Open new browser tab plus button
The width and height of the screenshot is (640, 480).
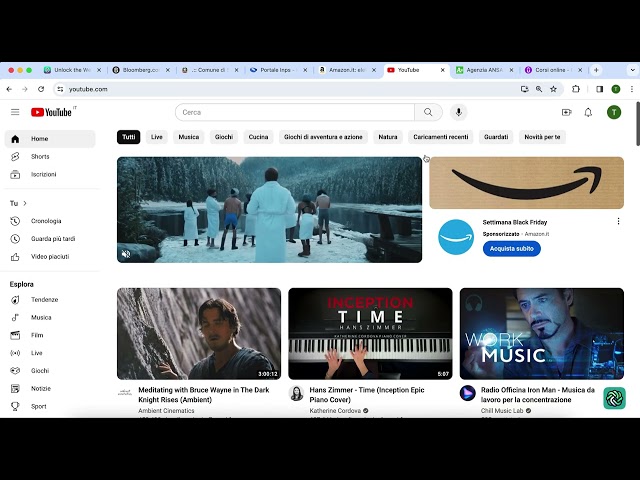pos(596,70)
